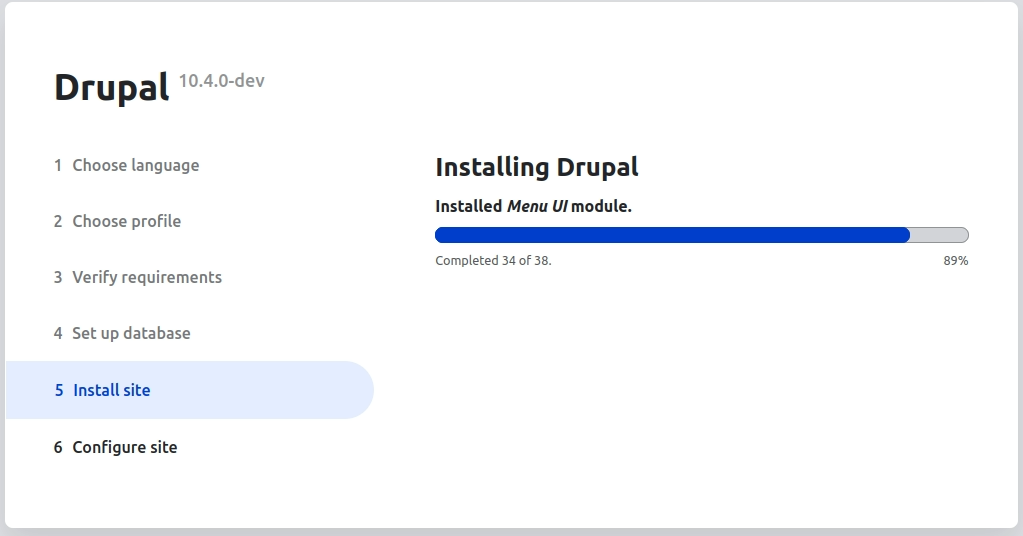
Task: Click the step number 2 in sidebar
Action: point(58,222)
